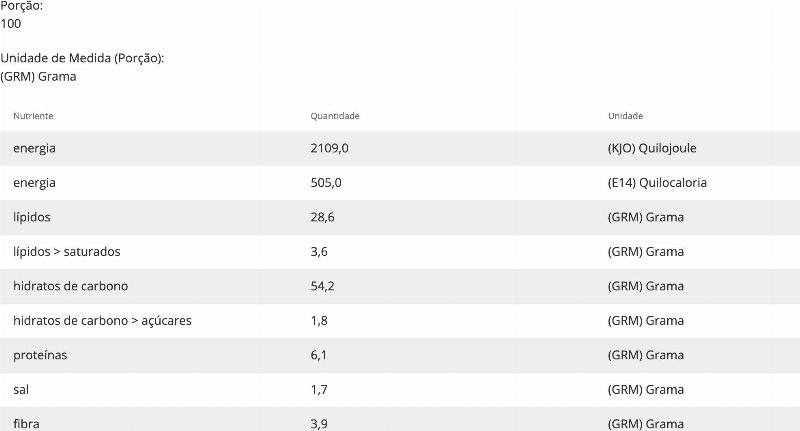
Task: Select the lípidos > saturados row
Action: tap(400, 252)
